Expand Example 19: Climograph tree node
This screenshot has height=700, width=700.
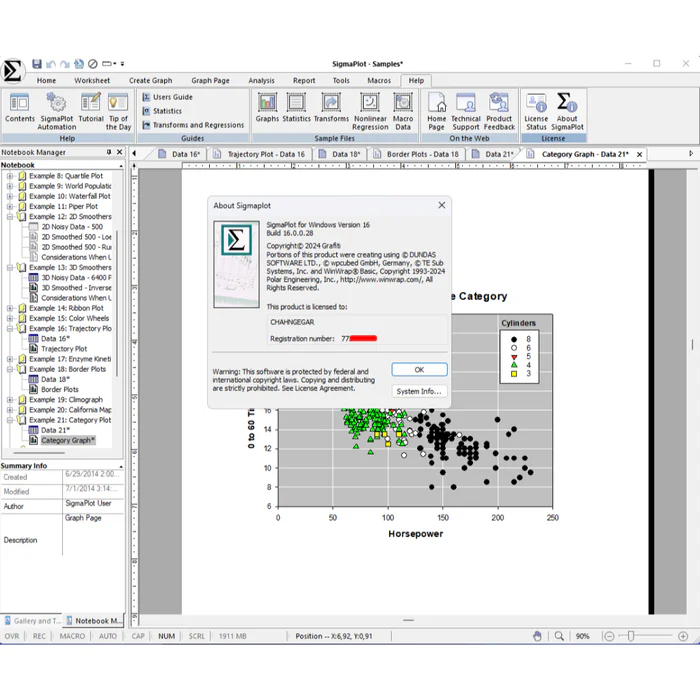(x=10, y=400)
